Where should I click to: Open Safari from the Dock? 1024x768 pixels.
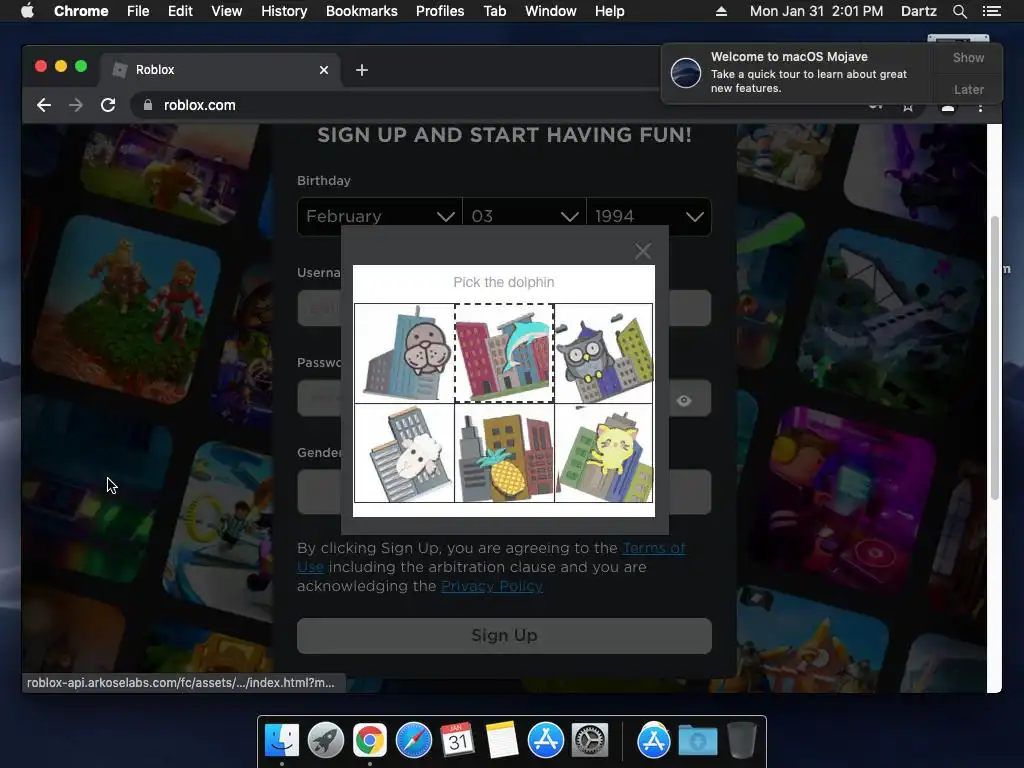[413, 741]
